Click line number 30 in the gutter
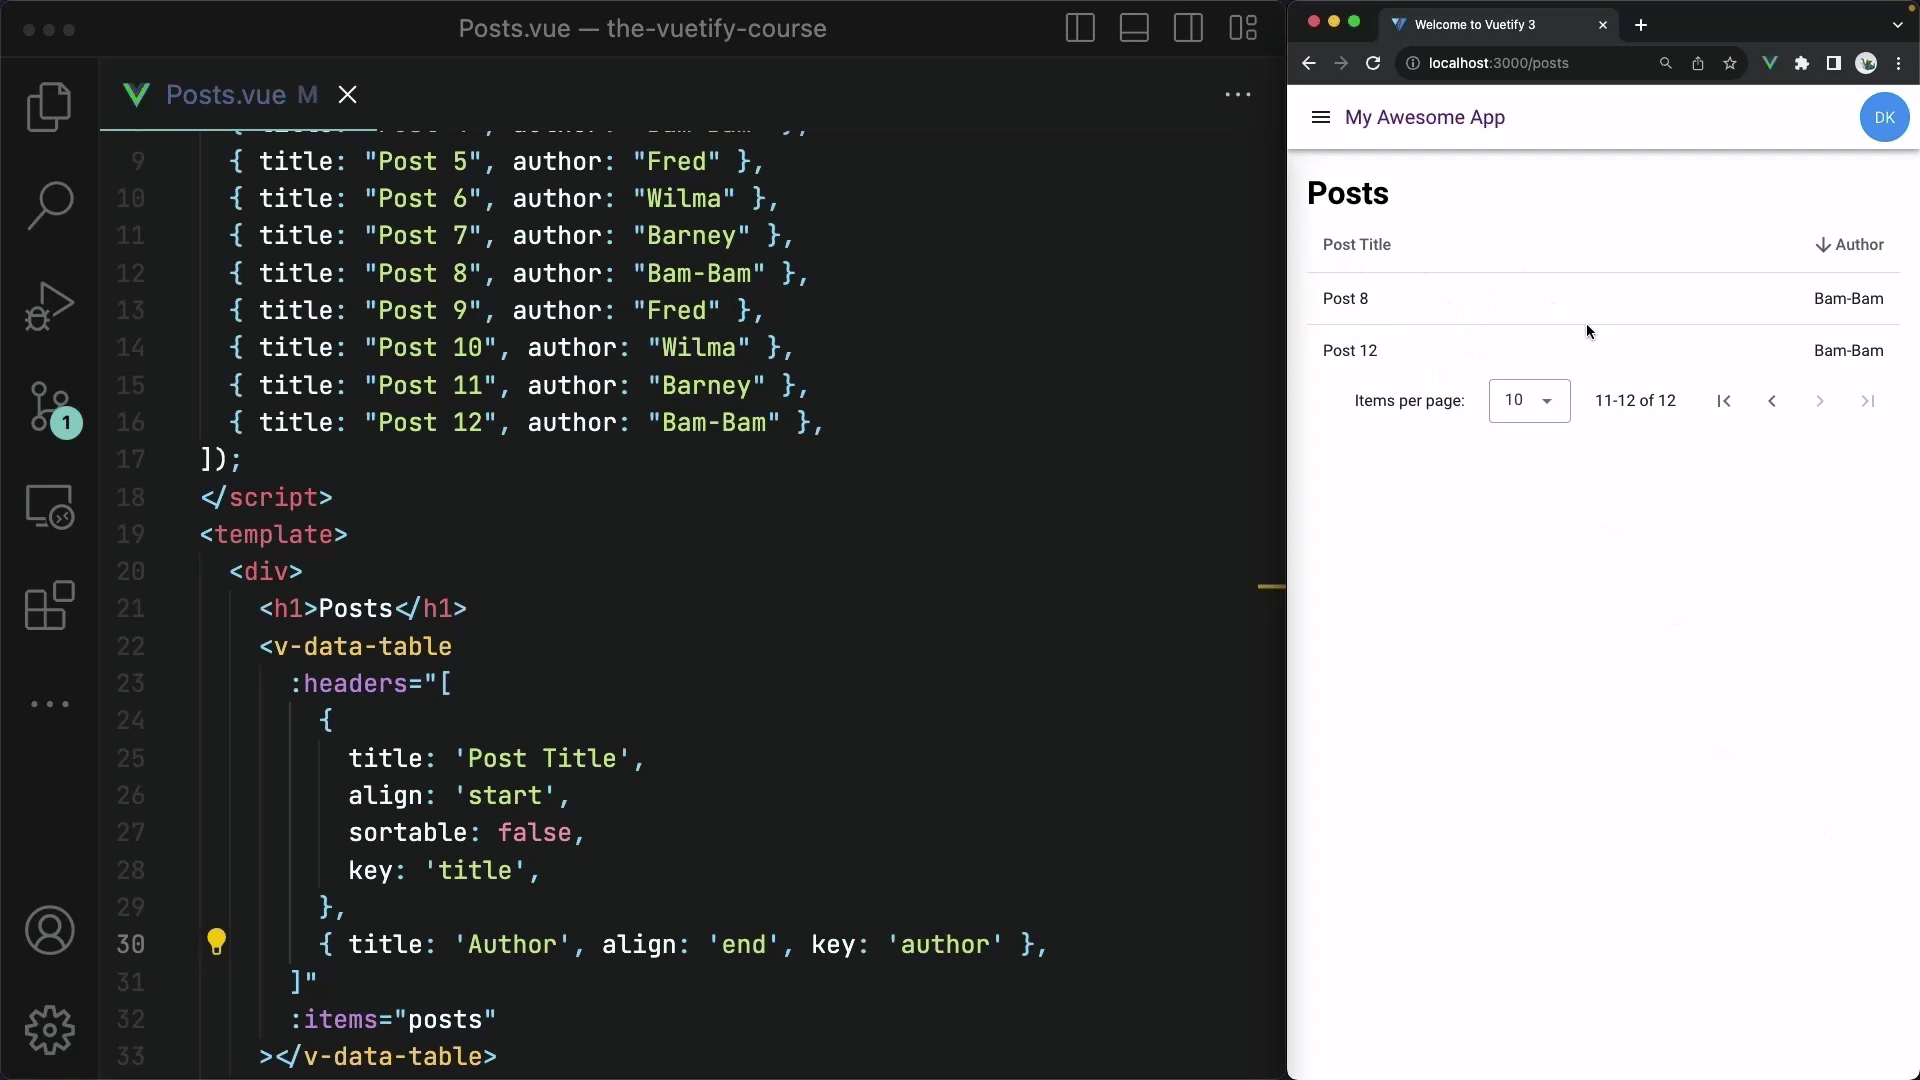 pyautogui.click(x=130, y=945)
